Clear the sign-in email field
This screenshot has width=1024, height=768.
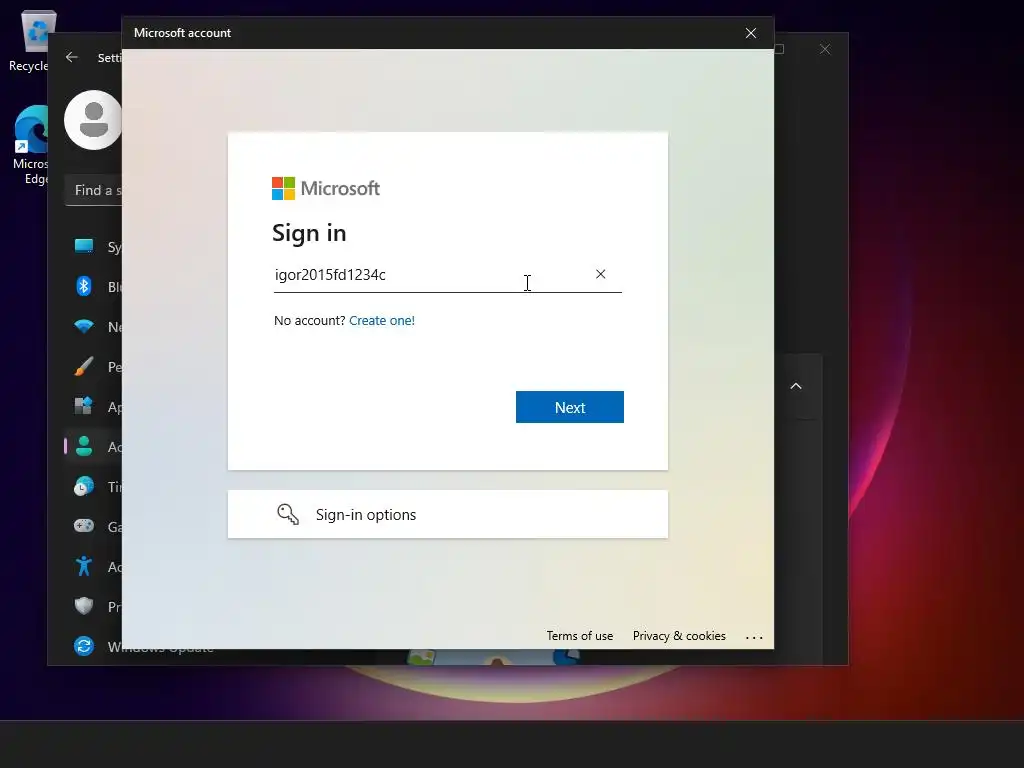click(x=600, y=274)
